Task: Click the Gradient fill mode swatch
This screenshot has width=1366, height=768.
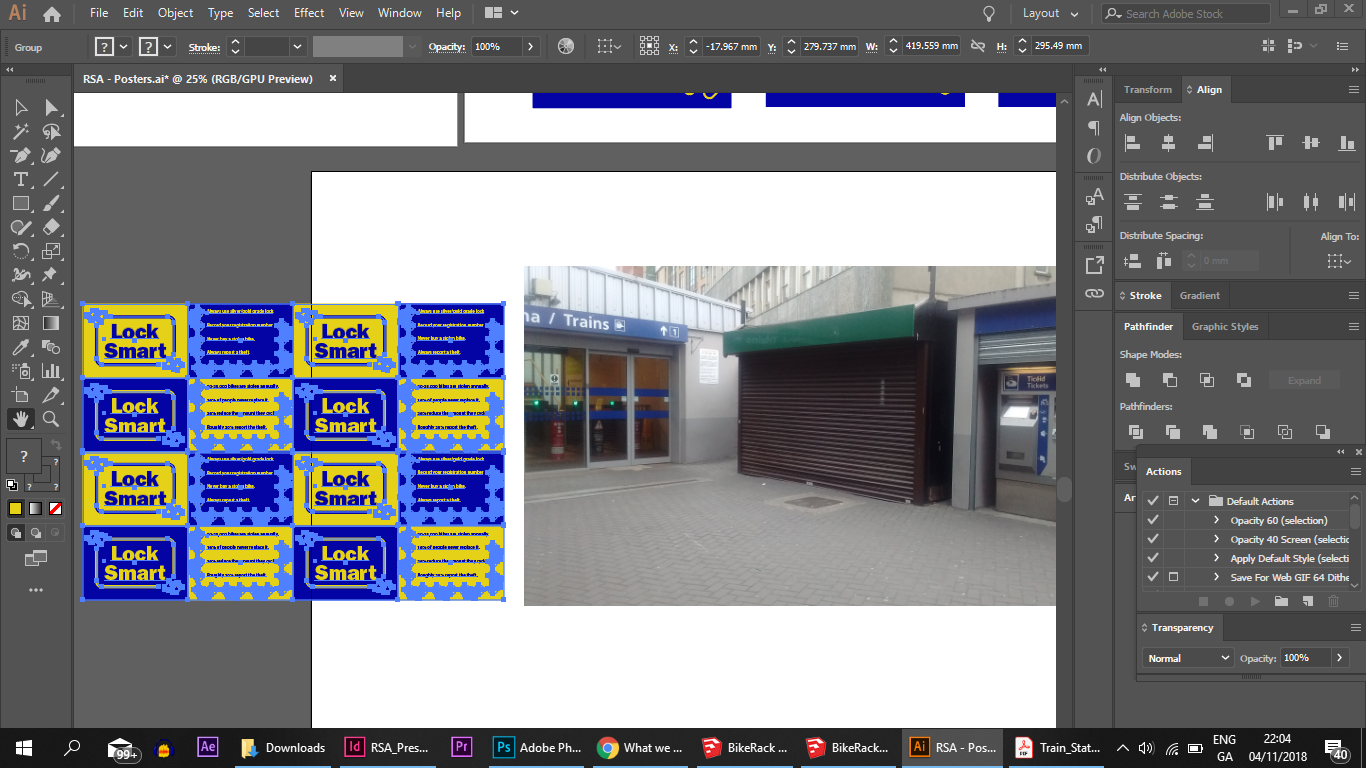Action: point(35,508)
